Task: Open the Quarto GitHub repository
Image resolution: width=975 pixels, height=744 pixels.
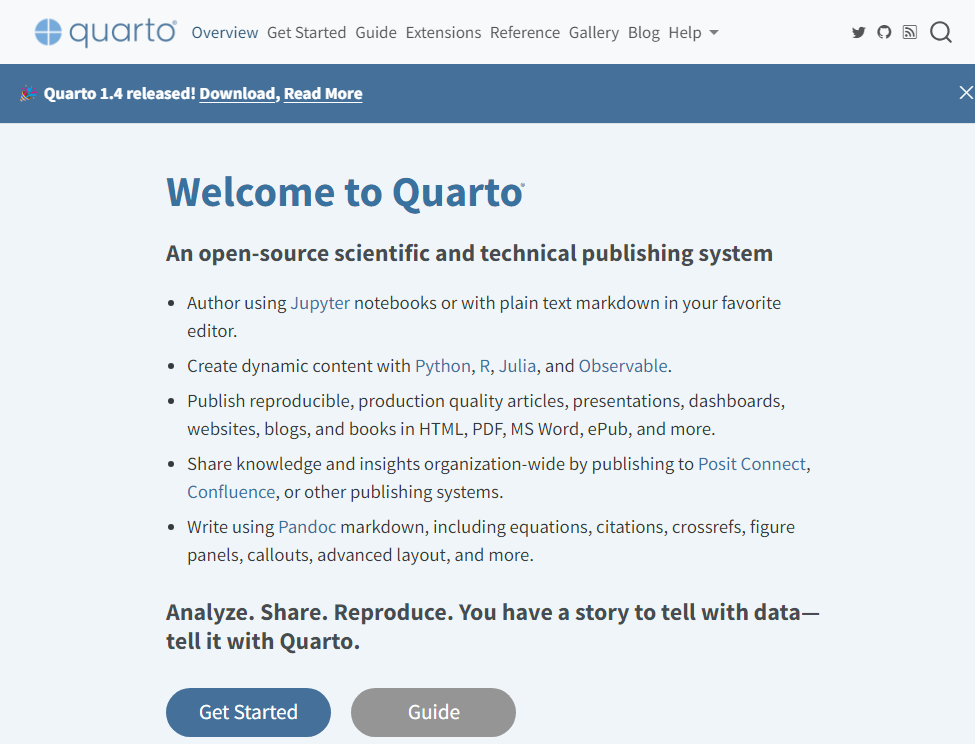Action: (x=884, y=32)
